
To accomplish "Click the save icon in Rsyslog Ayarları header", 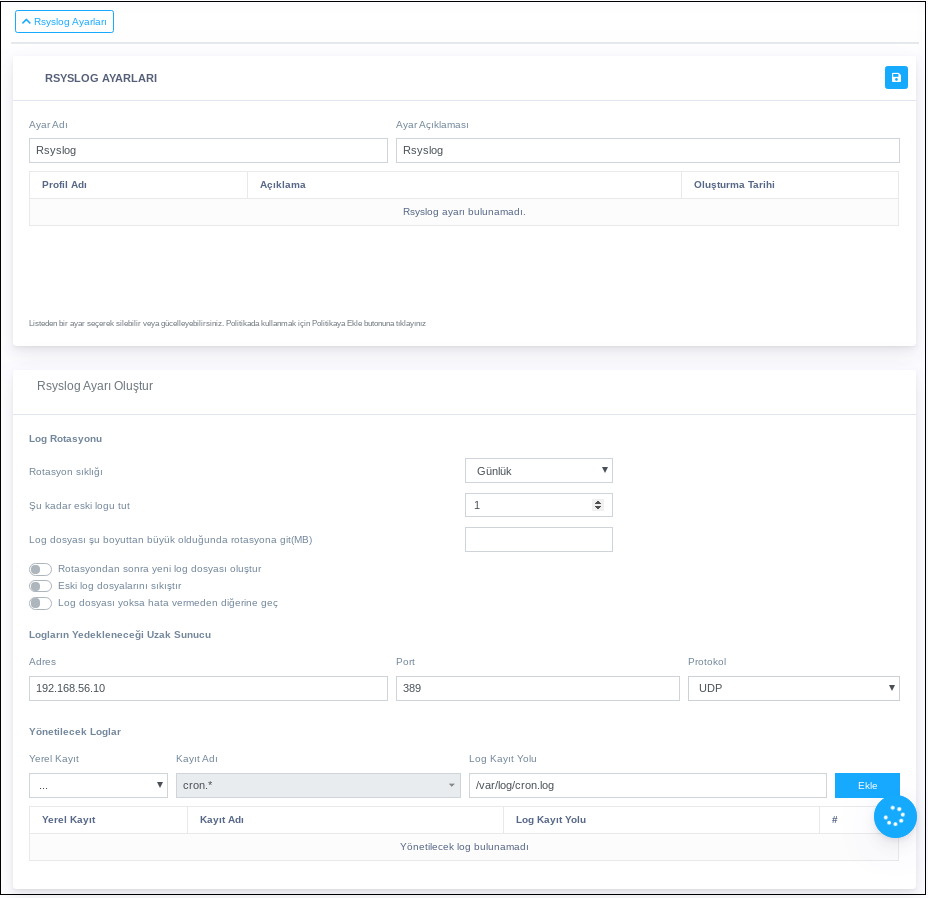I will click(x=896, y=78).
